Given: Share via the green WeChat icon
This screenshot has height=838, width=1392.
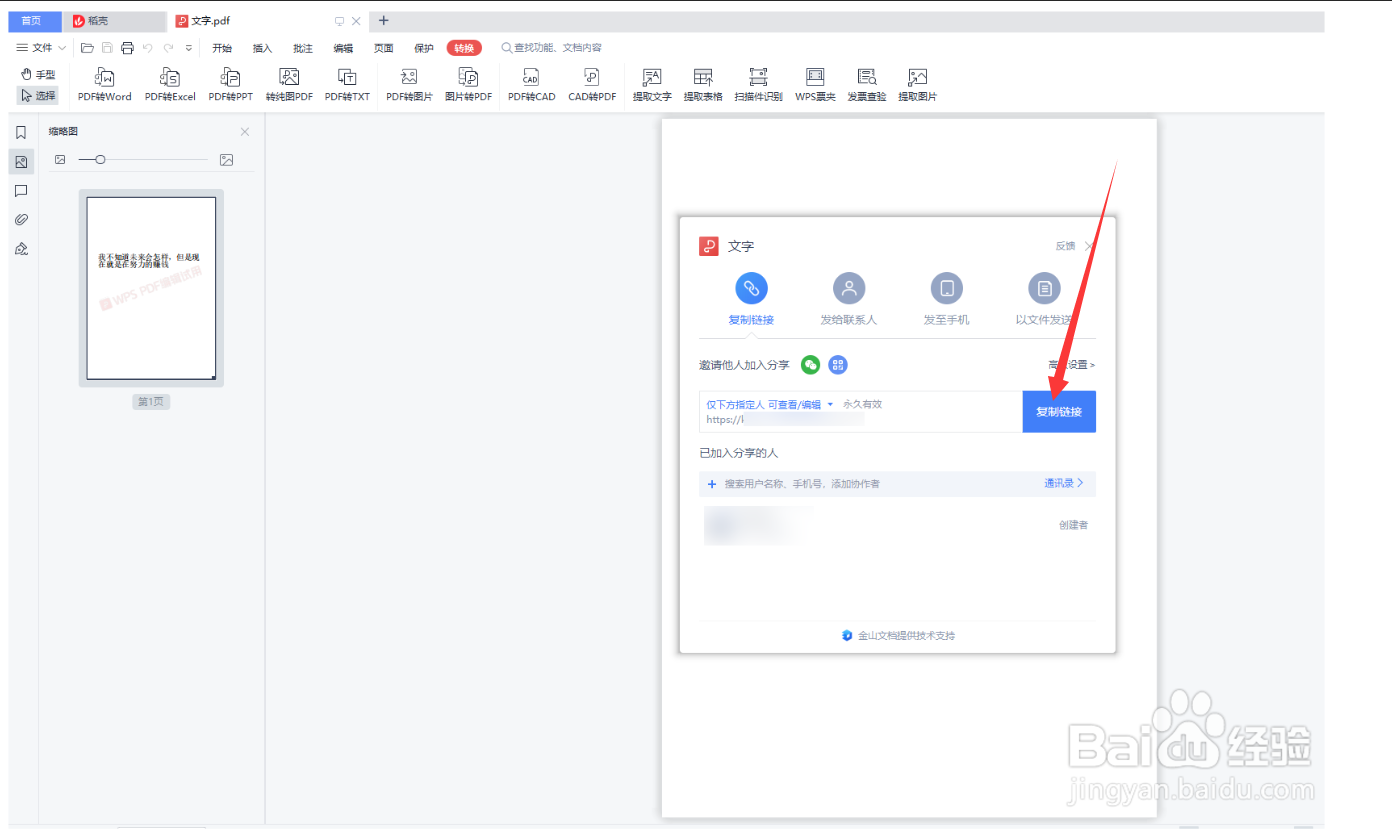Looking at the screenshot, I should pyautogui.click(x=811, y=365).
